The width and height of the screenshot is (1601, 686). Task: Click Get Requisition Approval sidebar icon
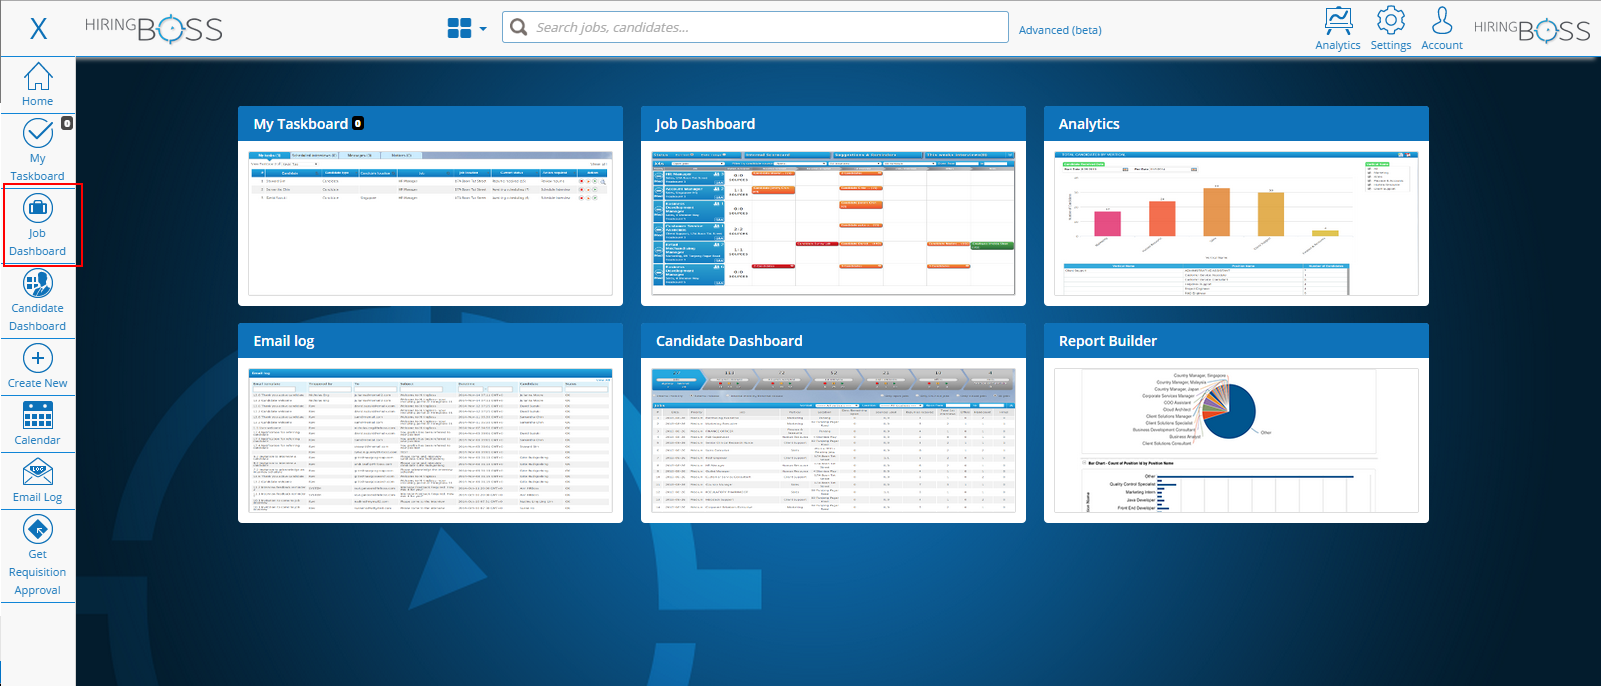pos(38,529)
